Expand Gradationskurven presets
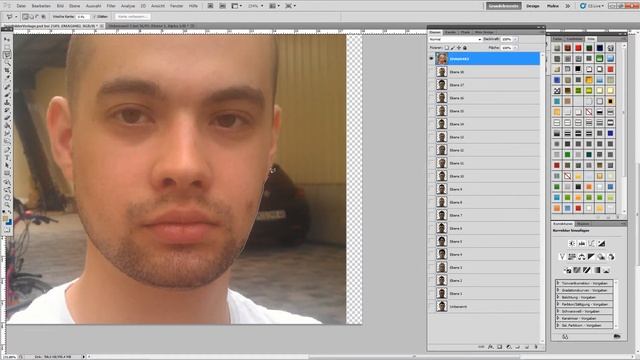Screen dimensions: 640x360 (558, 290)
